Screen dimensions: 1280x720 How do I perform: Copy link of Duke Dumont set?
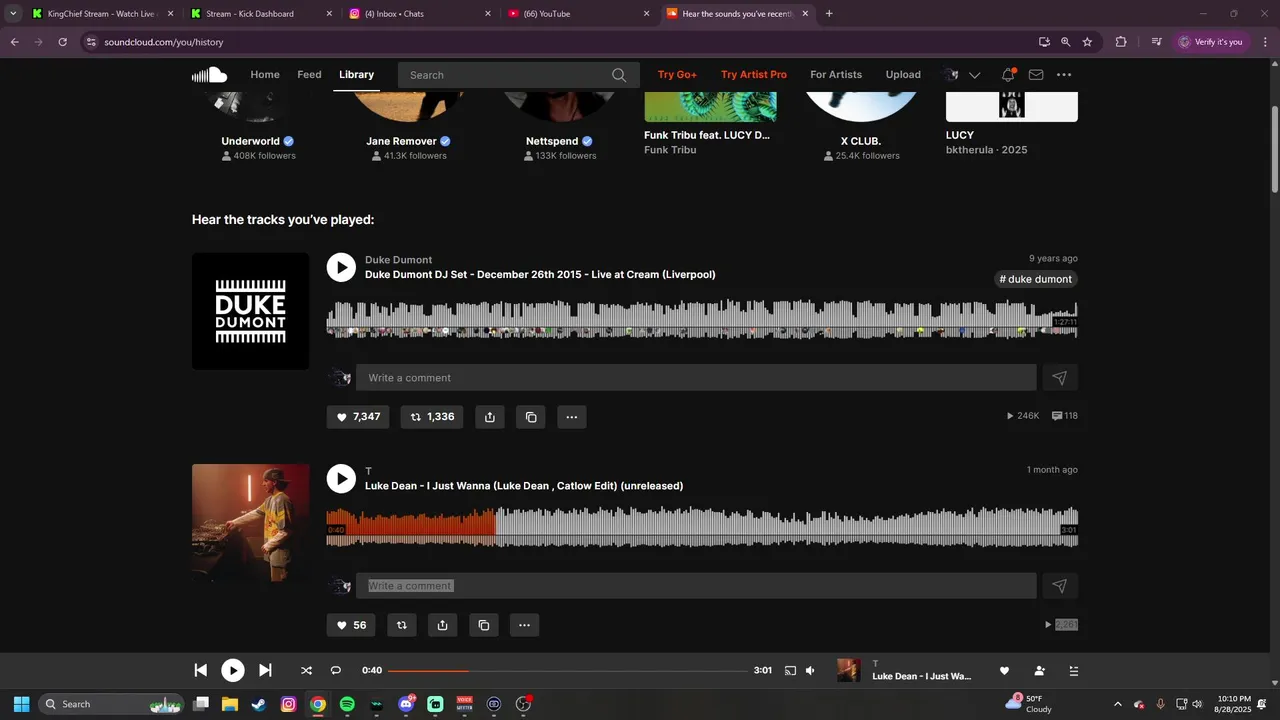click(531, 417)
